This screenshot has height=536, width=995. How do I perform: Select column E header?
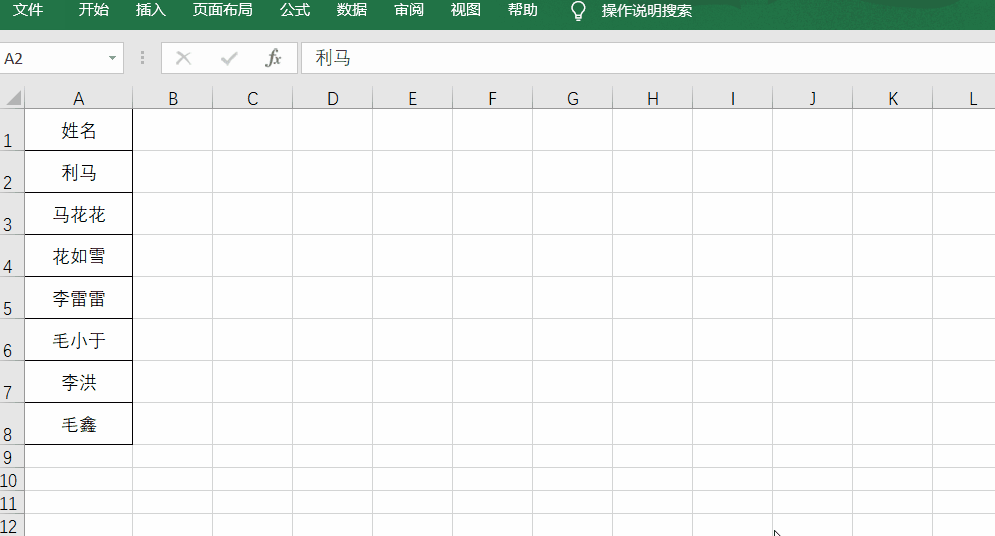412,98
